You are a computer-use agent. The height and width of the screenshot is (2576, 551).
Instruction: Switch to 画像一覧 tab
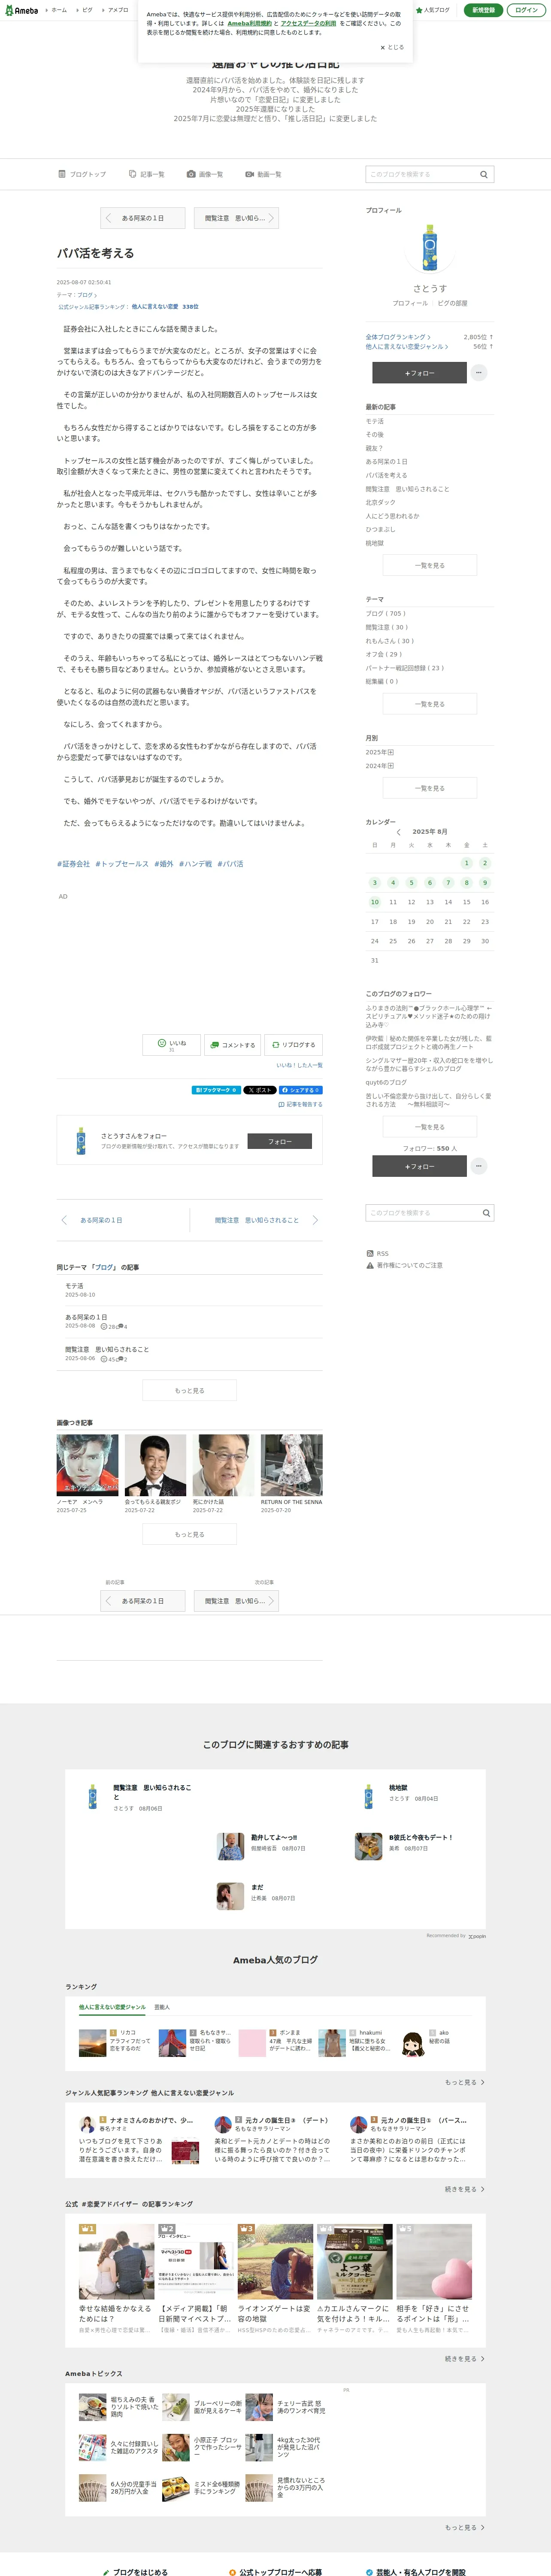205,174
